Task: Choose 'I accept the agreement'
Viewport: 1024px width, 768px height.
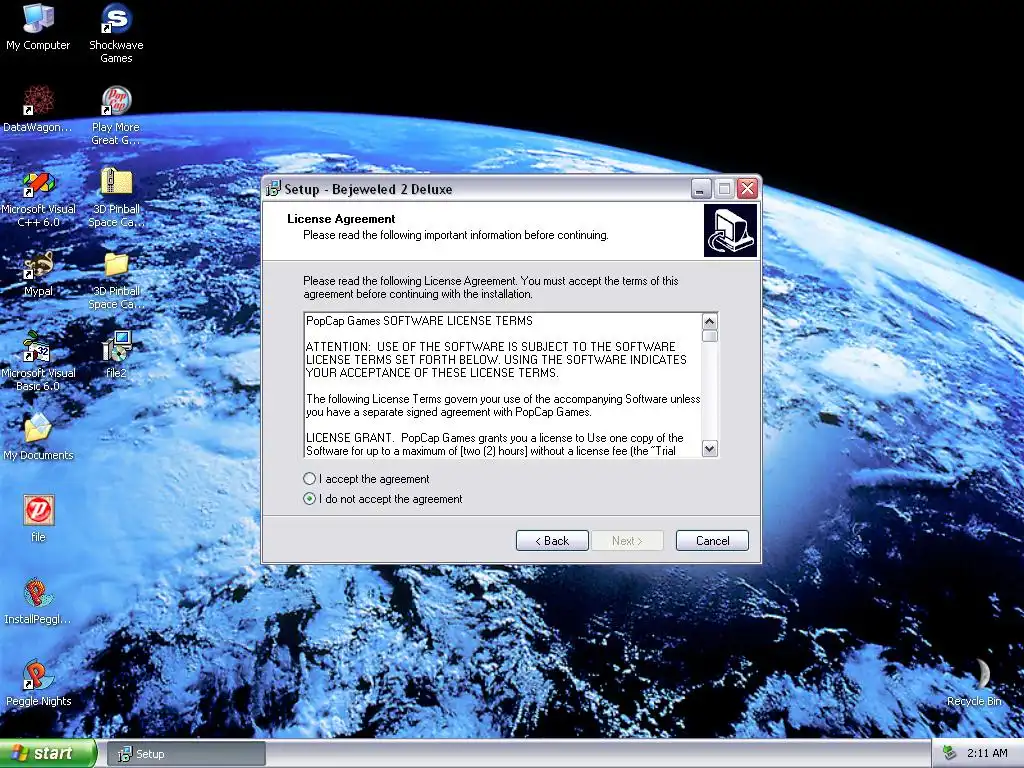Action: (366, 479)
